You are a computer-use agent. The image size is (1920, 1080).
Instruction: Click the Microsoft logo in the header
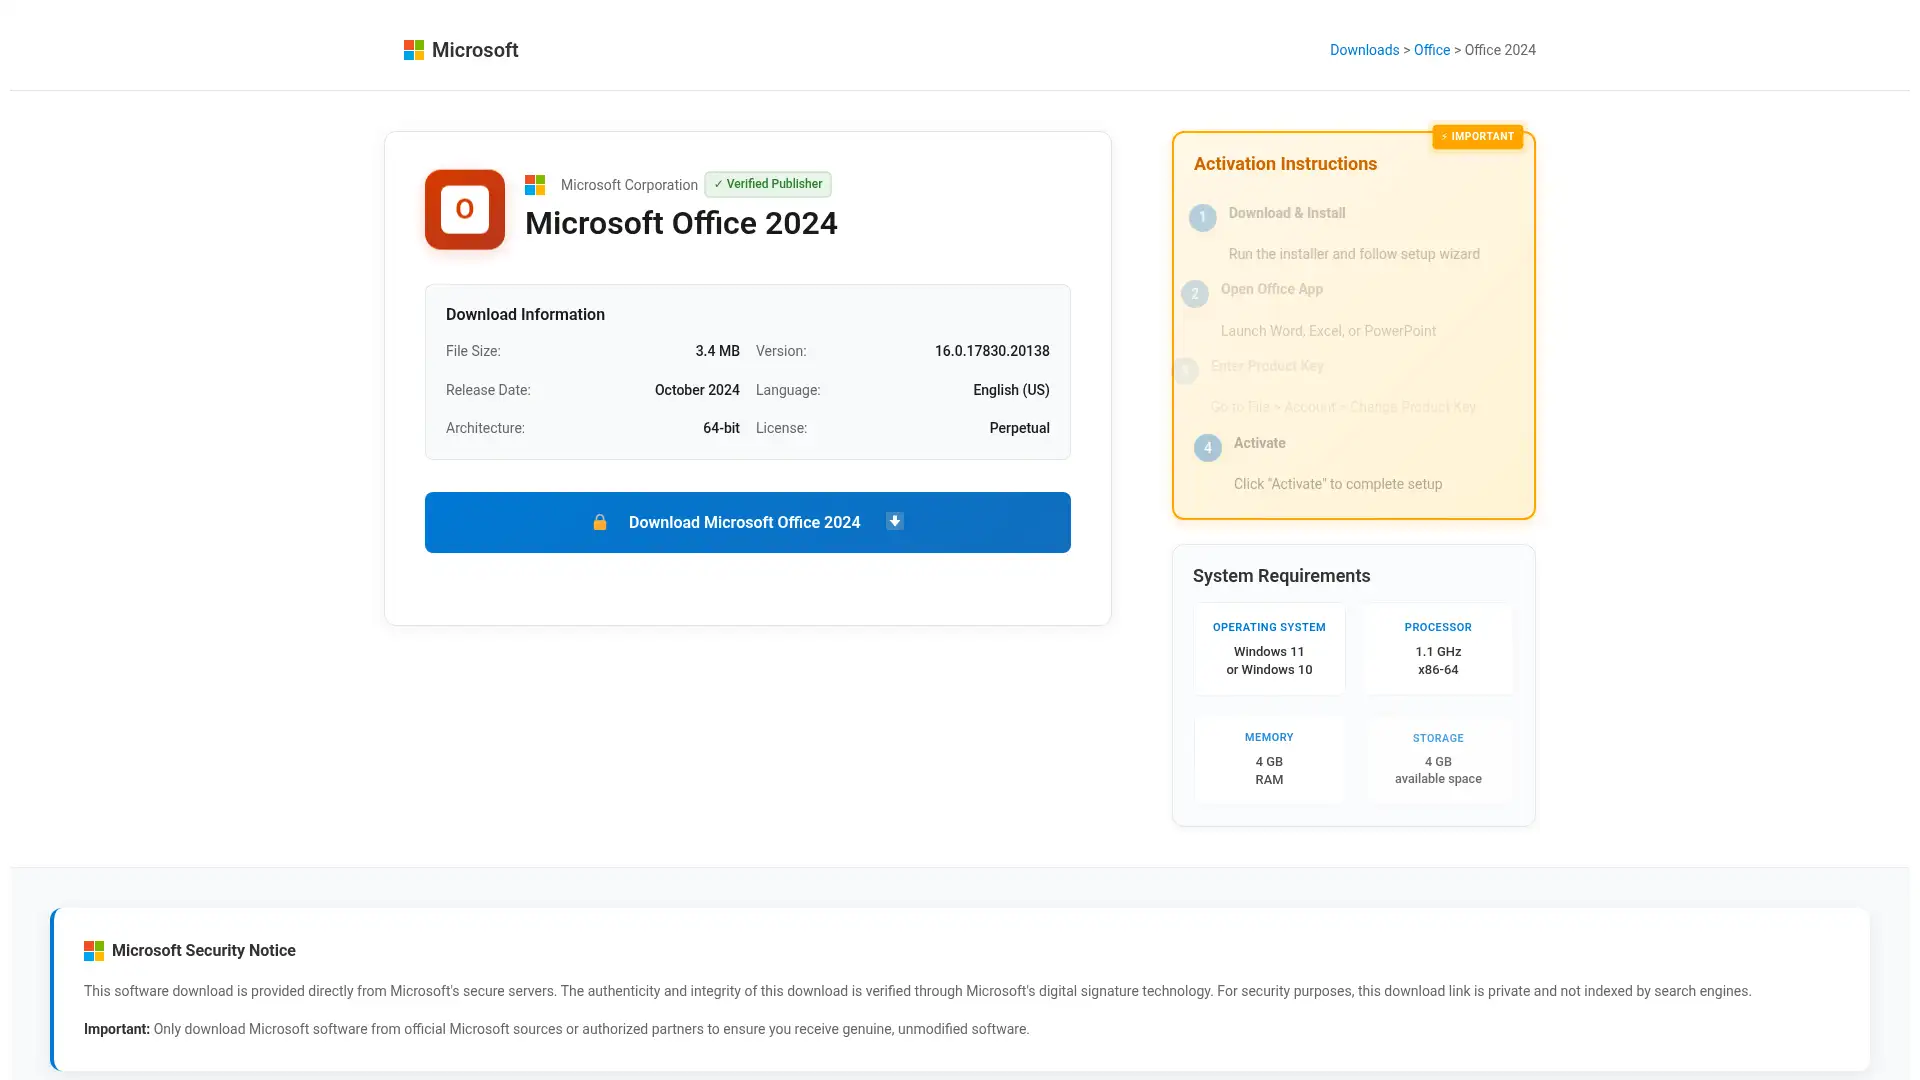412,49
